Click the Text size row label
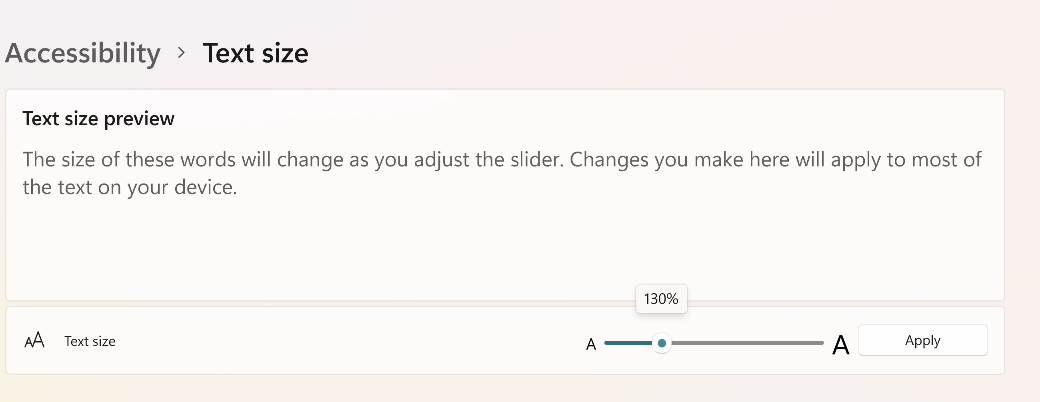Screen dimensions: 1040x402 tap(90, 341)
